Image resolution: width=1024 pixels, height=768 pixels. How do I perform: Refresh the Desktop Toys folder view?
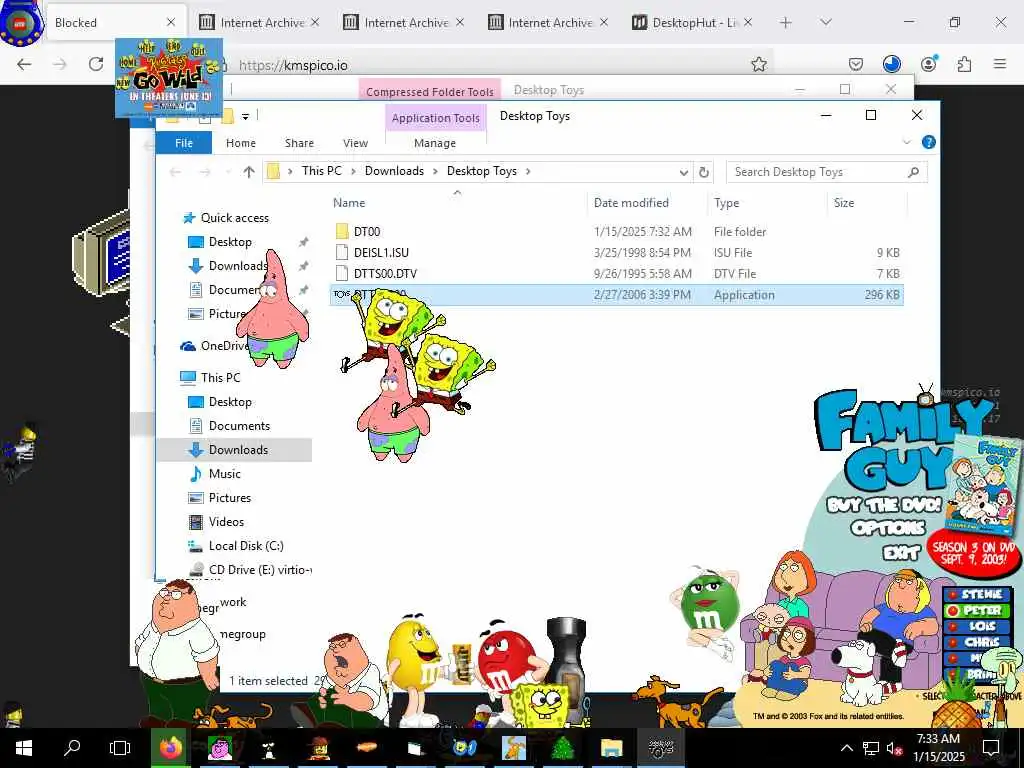tap(703, 172)
